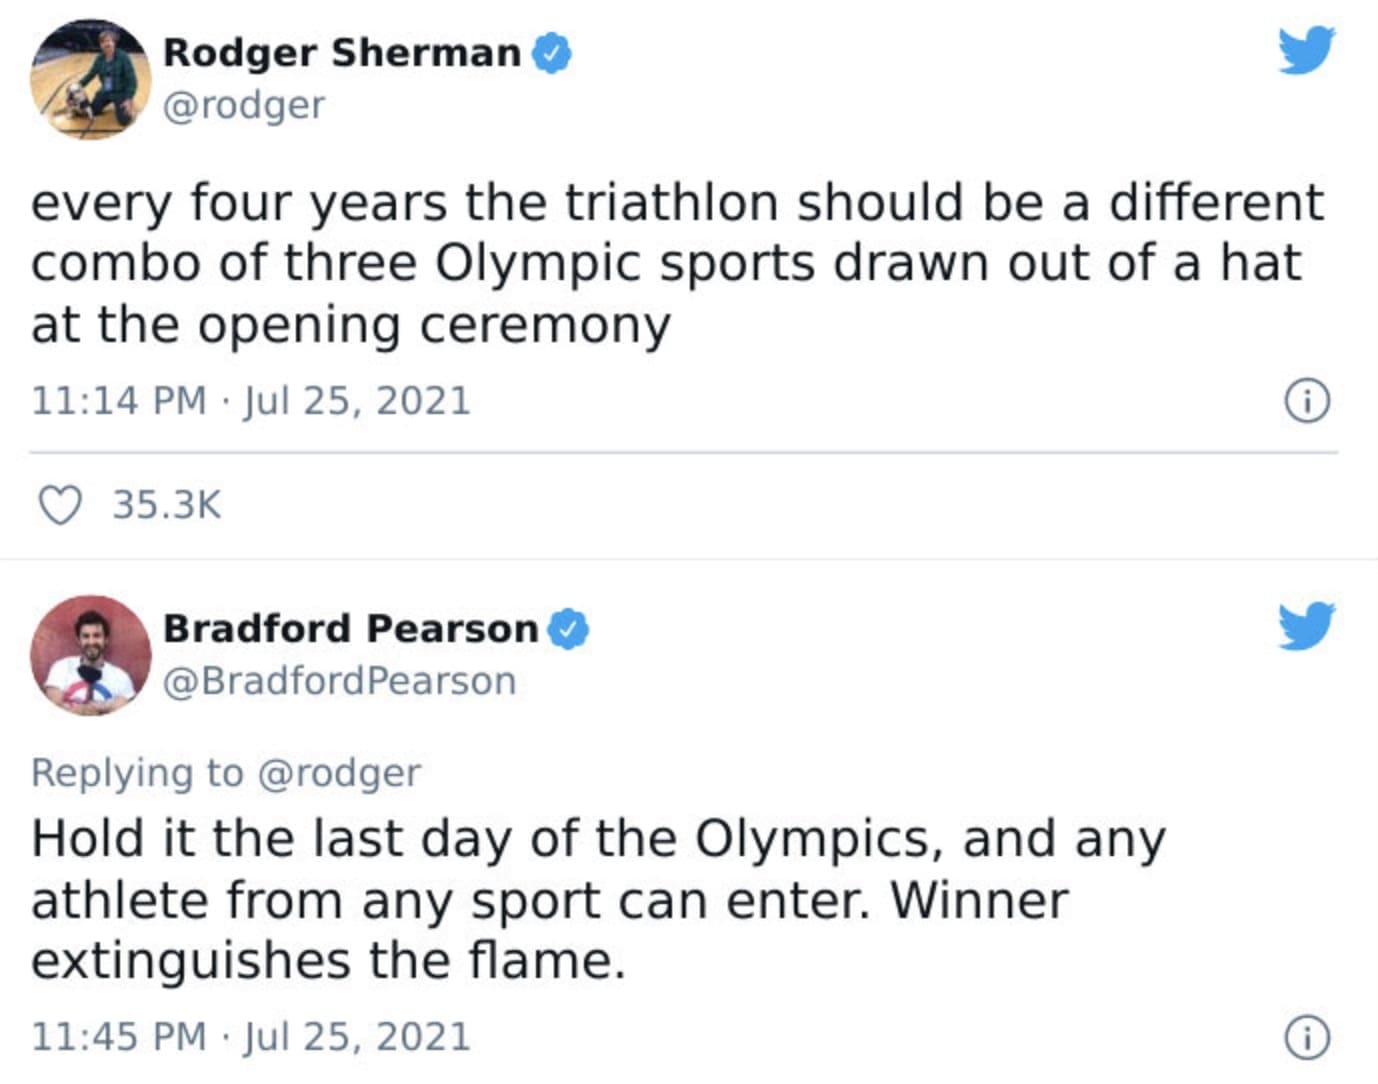Open Rodger Sherman's profile picture

[91, 78]
